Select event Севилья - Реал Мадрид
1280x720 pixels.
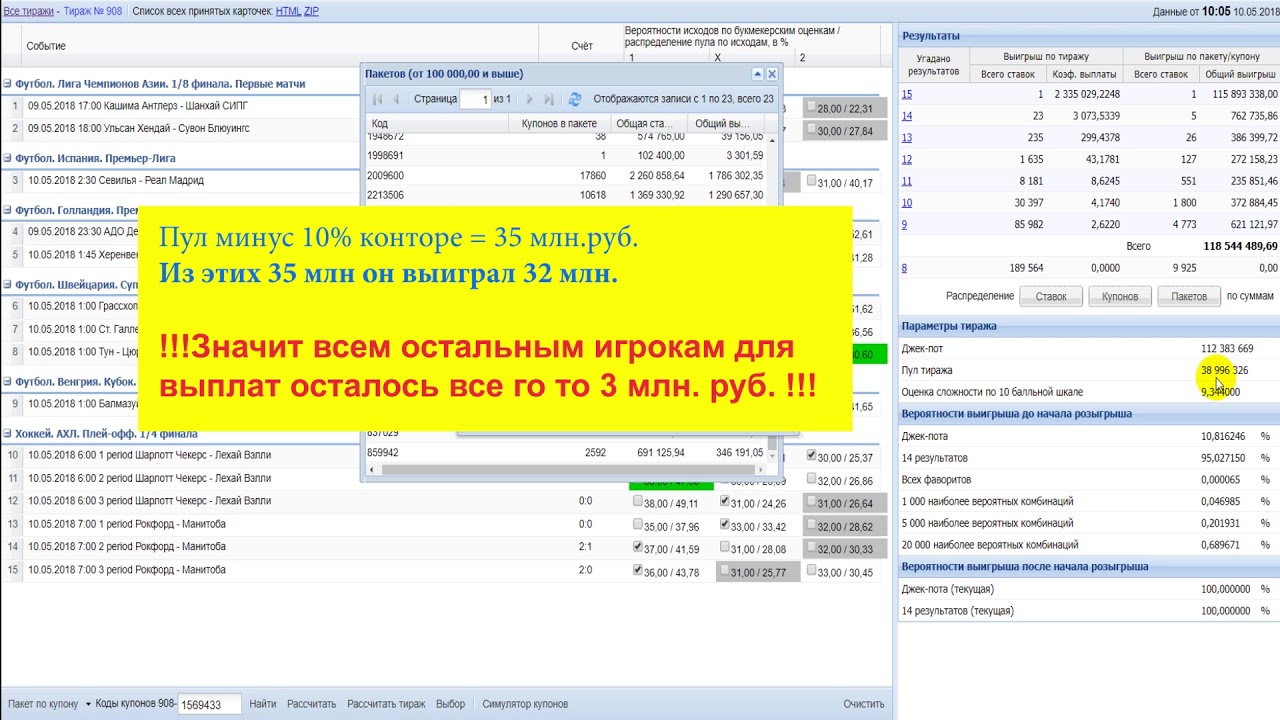point(116,181)
